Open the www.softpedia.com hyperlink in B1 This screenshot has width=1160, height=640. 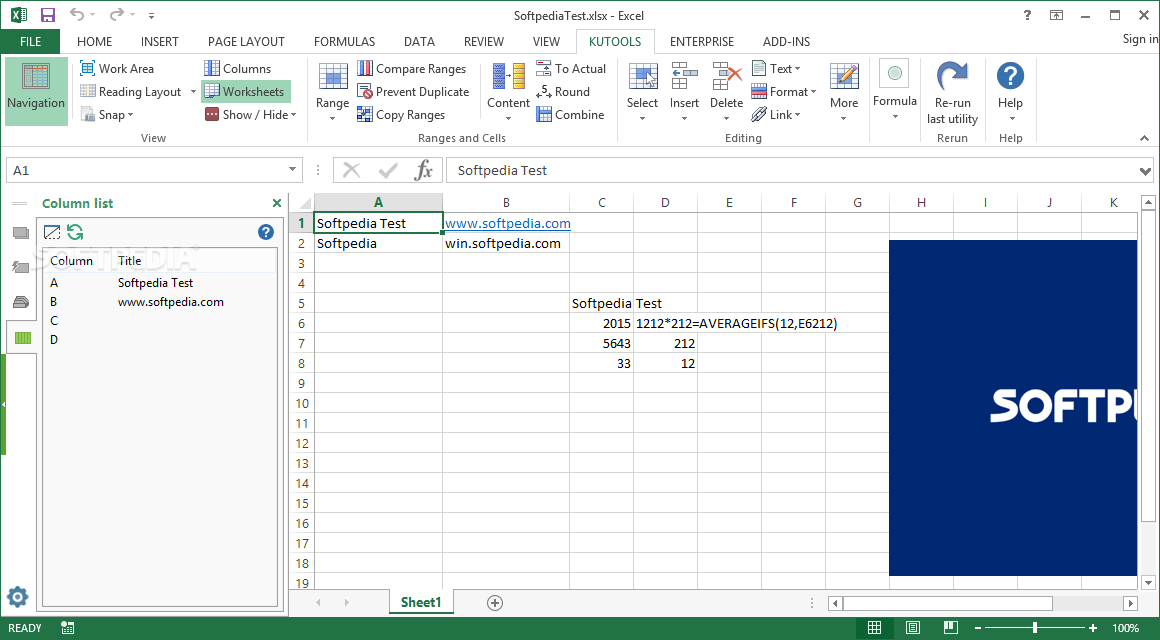coord(508,223)
